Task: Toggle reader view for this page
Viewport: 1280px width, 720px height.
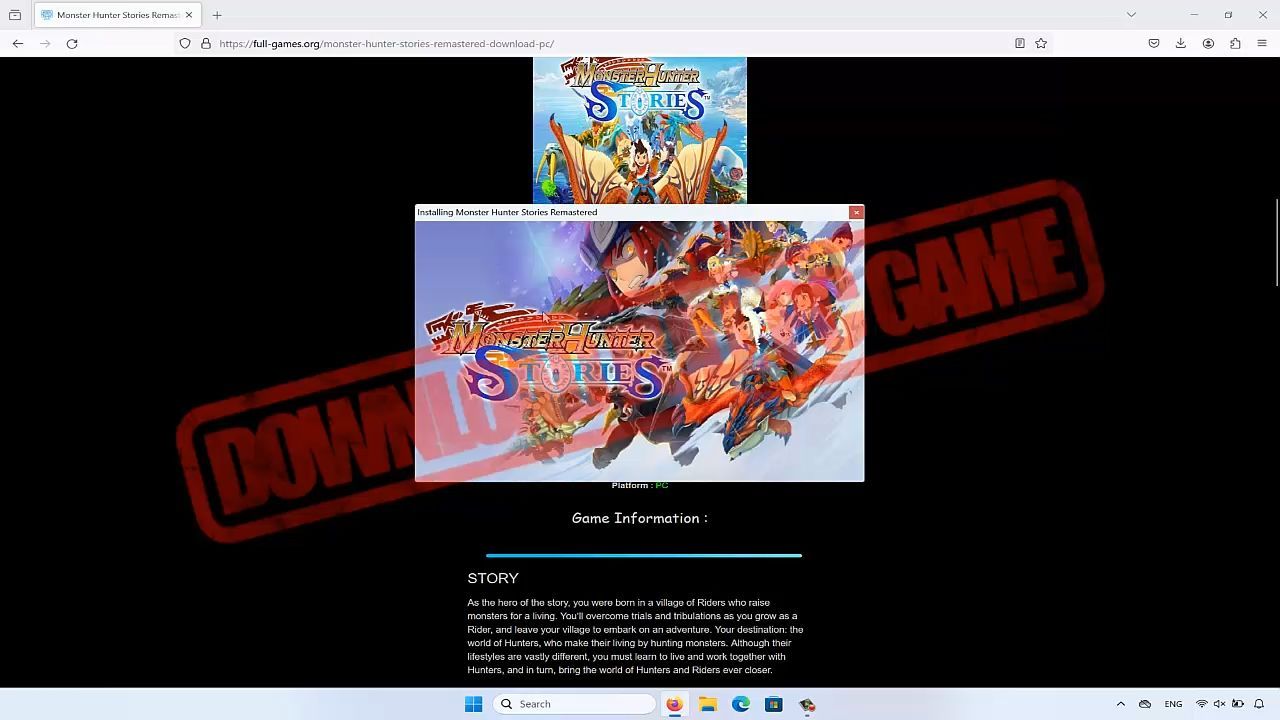Action: [x=1020, y=43]
